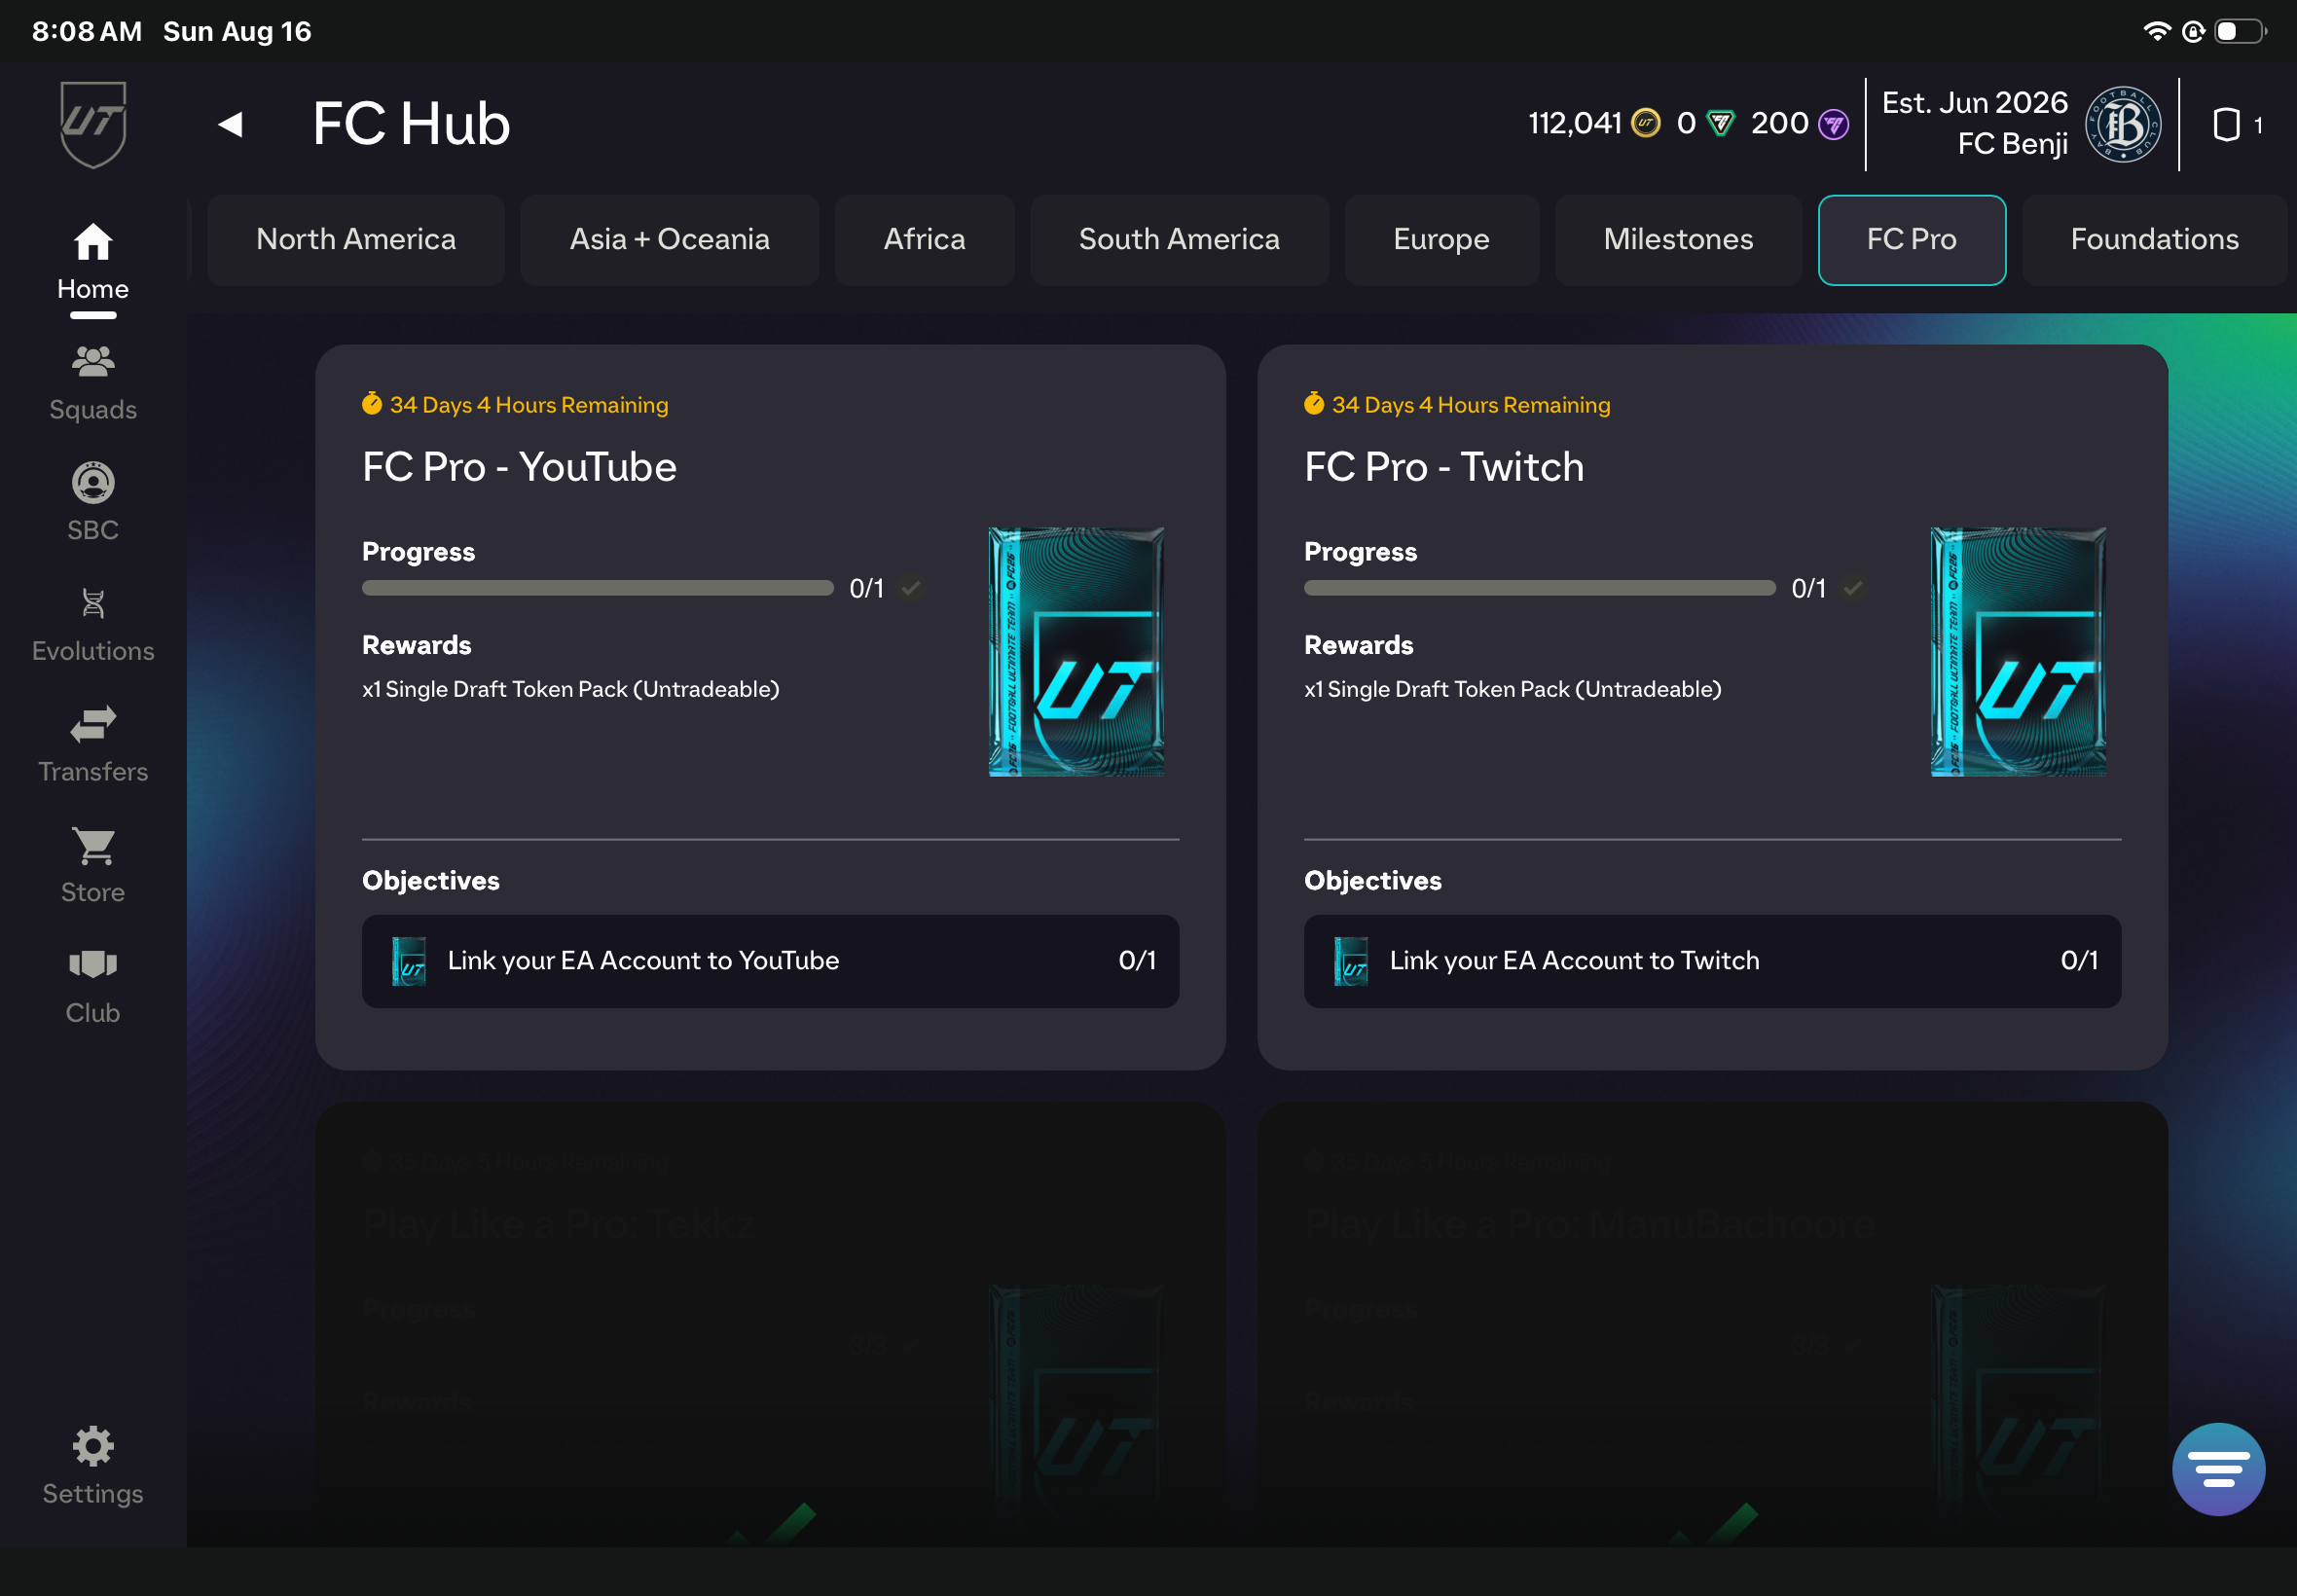The image size is (2297, 1596).
Task: View the YouTube Single Draft Token Pack image
Action: coord(1076,652)
